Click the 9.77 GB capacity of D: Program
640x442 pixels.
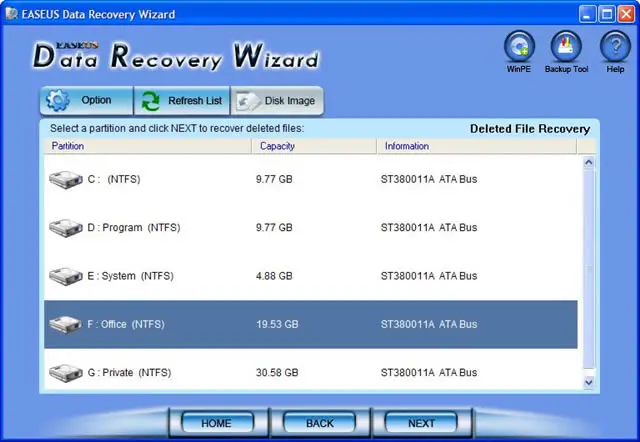tap(274, 227)
